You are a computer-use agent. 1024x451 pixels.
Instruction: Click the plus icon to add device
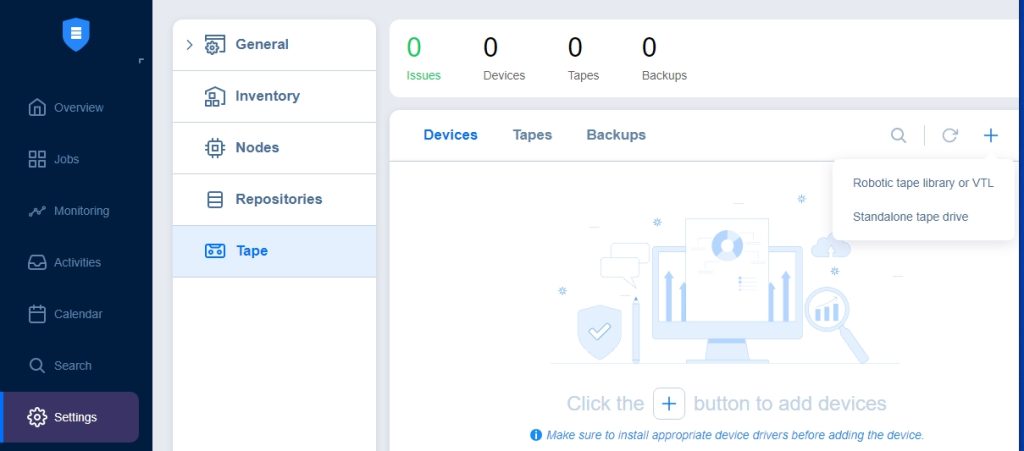tap(991, 135)
